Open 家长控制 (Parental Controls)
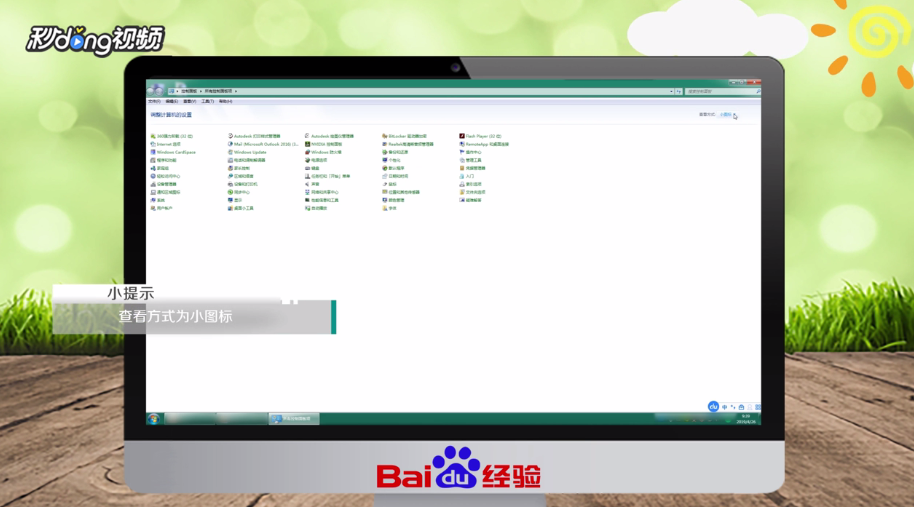This screenshot has width=914, height=507. (x=239, y=168)
